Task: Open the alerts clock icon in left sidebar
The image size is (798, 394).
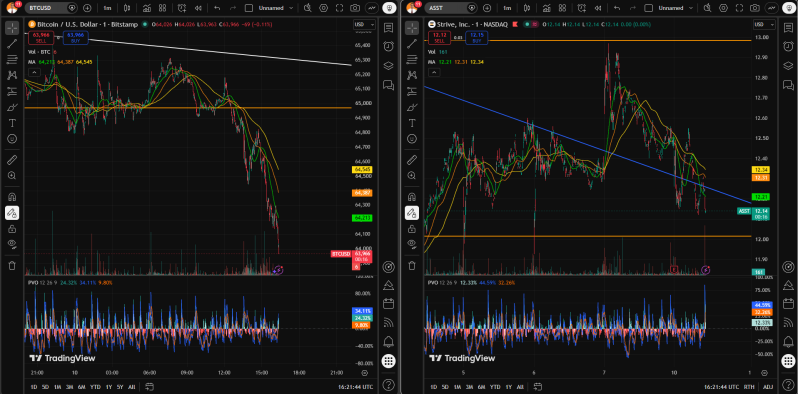Action: pos(389,45)
